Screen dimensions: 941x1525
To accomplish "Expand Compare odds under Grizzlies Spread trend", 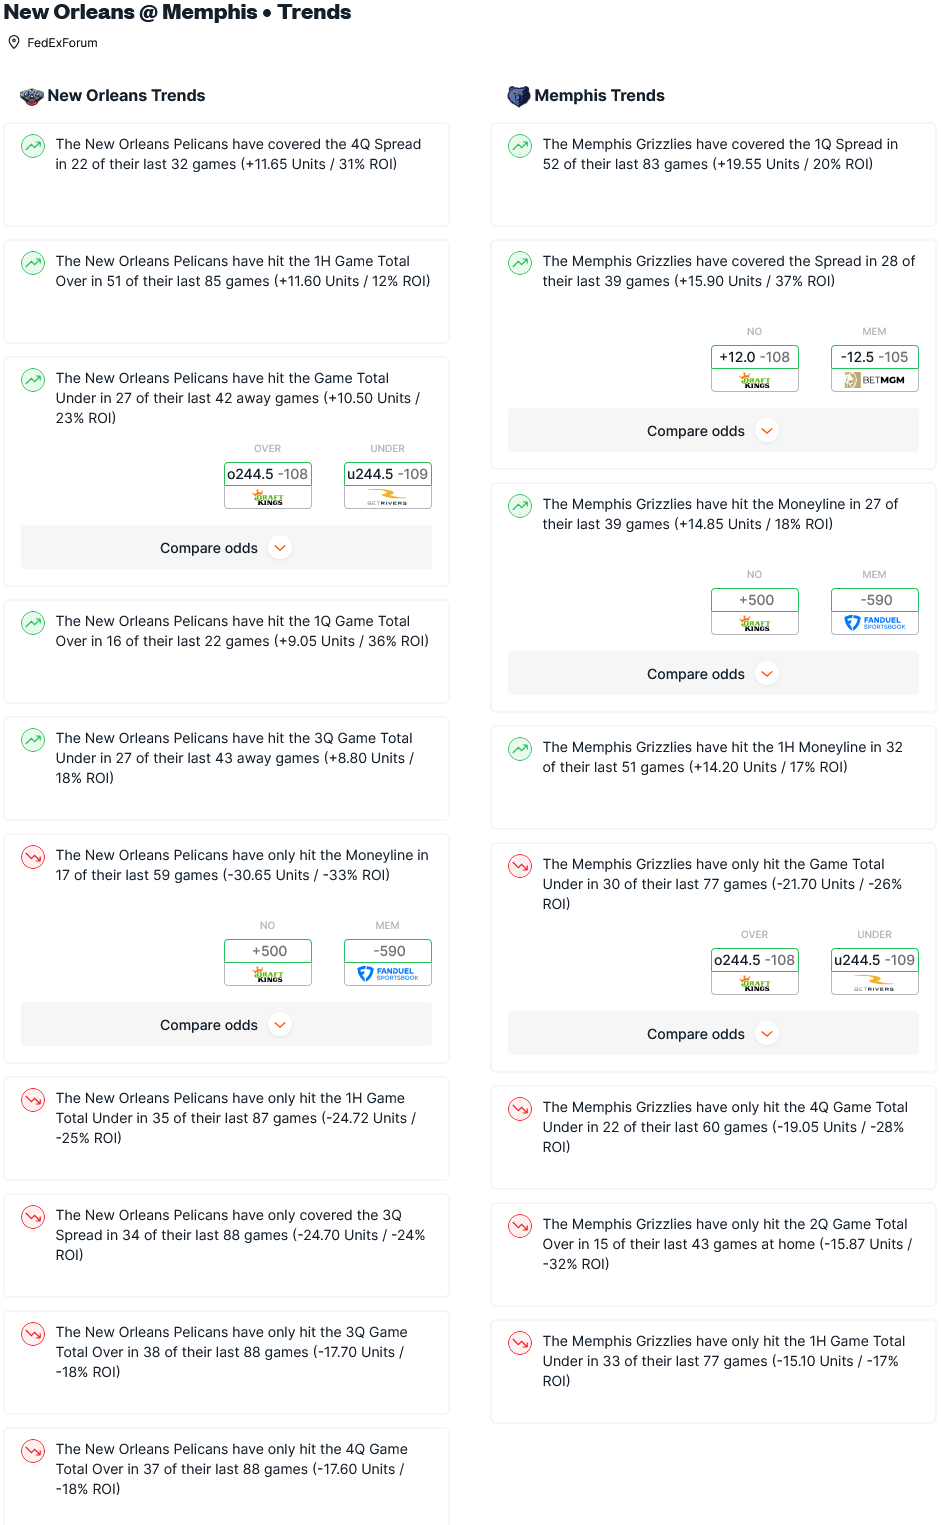I will tap(713, 431).
